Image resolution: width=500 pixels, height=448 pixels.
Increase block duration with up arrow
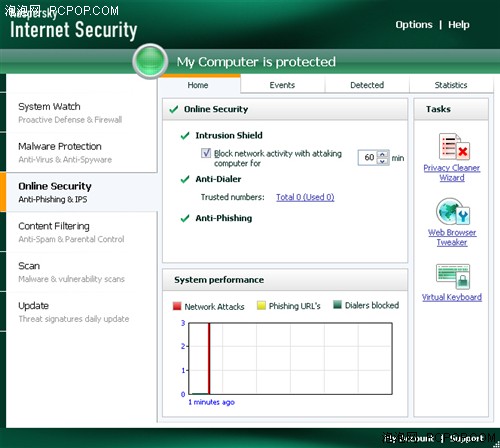[x=383, y=154]
